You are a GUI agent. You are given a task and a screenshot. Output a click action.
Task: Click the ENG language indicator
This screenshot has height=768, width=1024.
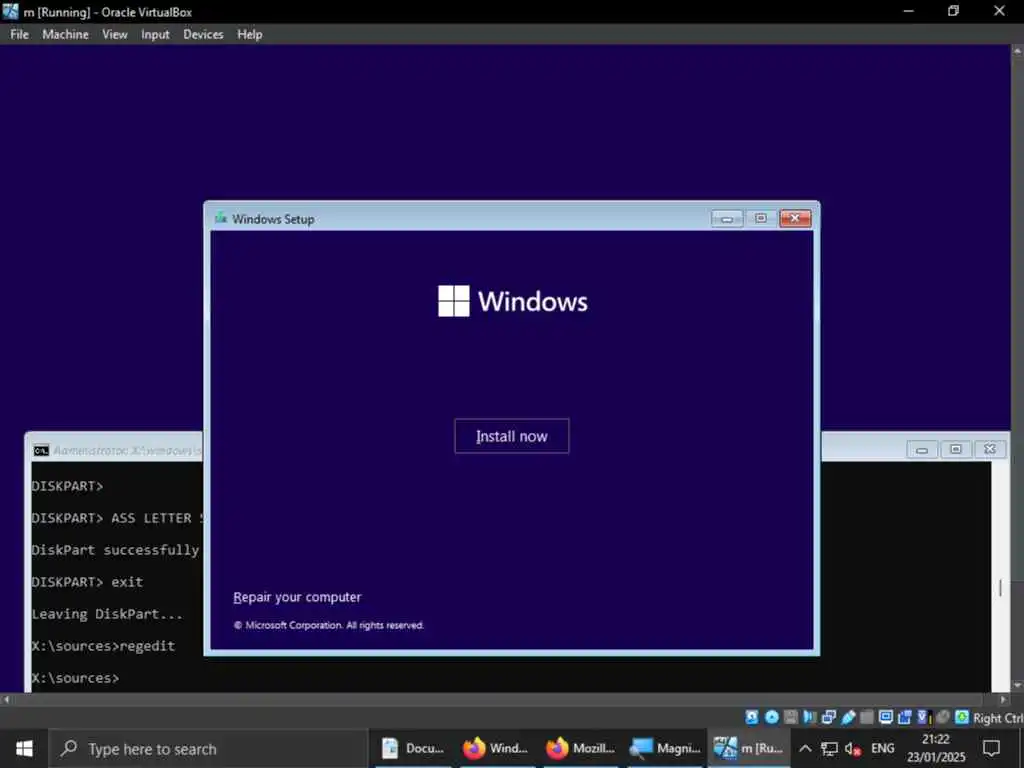coord(882,748)
